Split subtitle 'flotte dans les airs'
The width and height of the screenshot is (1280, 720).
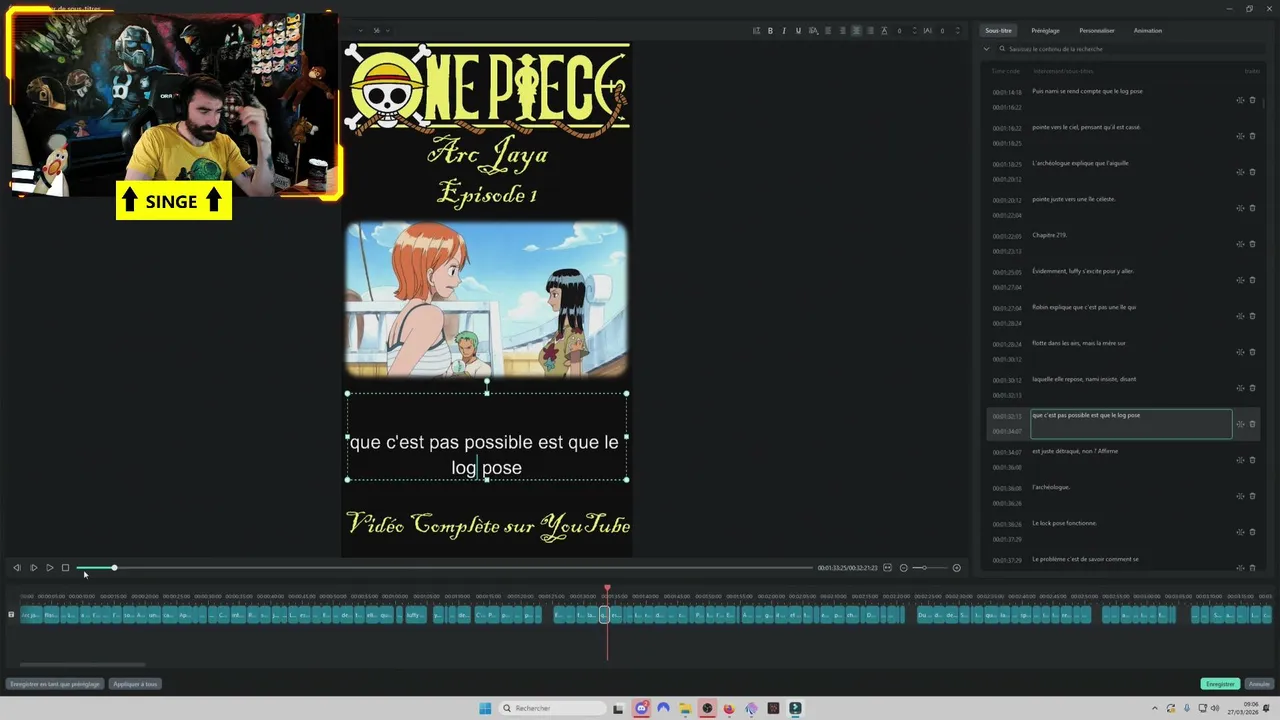[1240, 352]
